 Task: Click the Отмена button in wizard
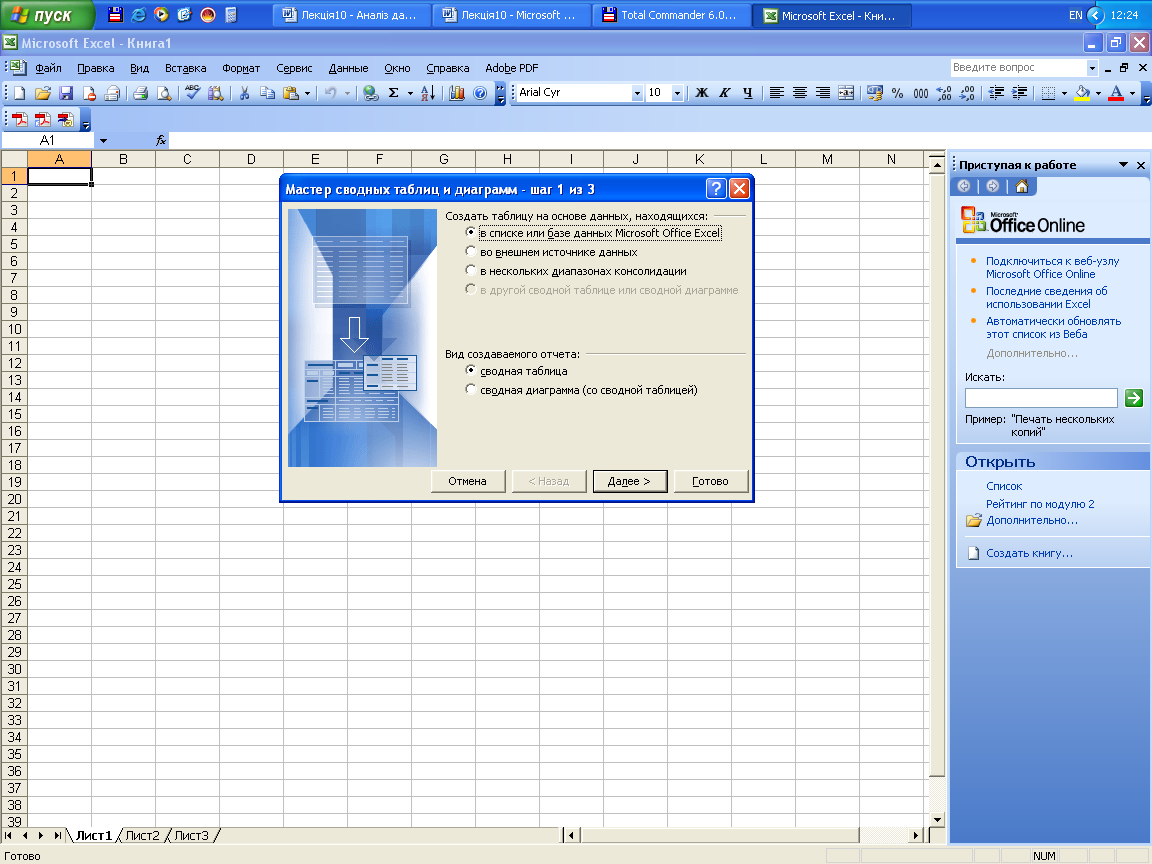pos(467,481)
